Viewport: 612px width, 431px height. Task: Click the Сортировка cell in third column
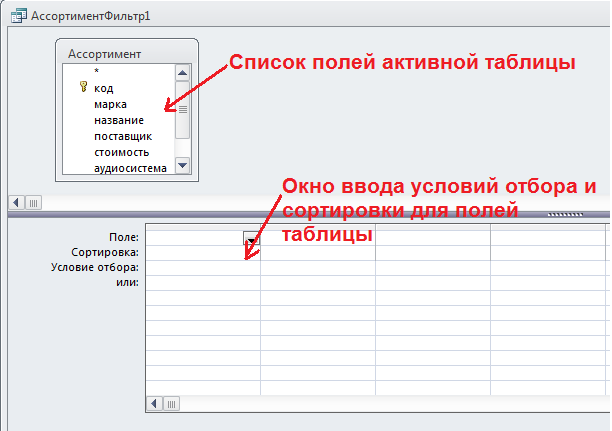433,253
